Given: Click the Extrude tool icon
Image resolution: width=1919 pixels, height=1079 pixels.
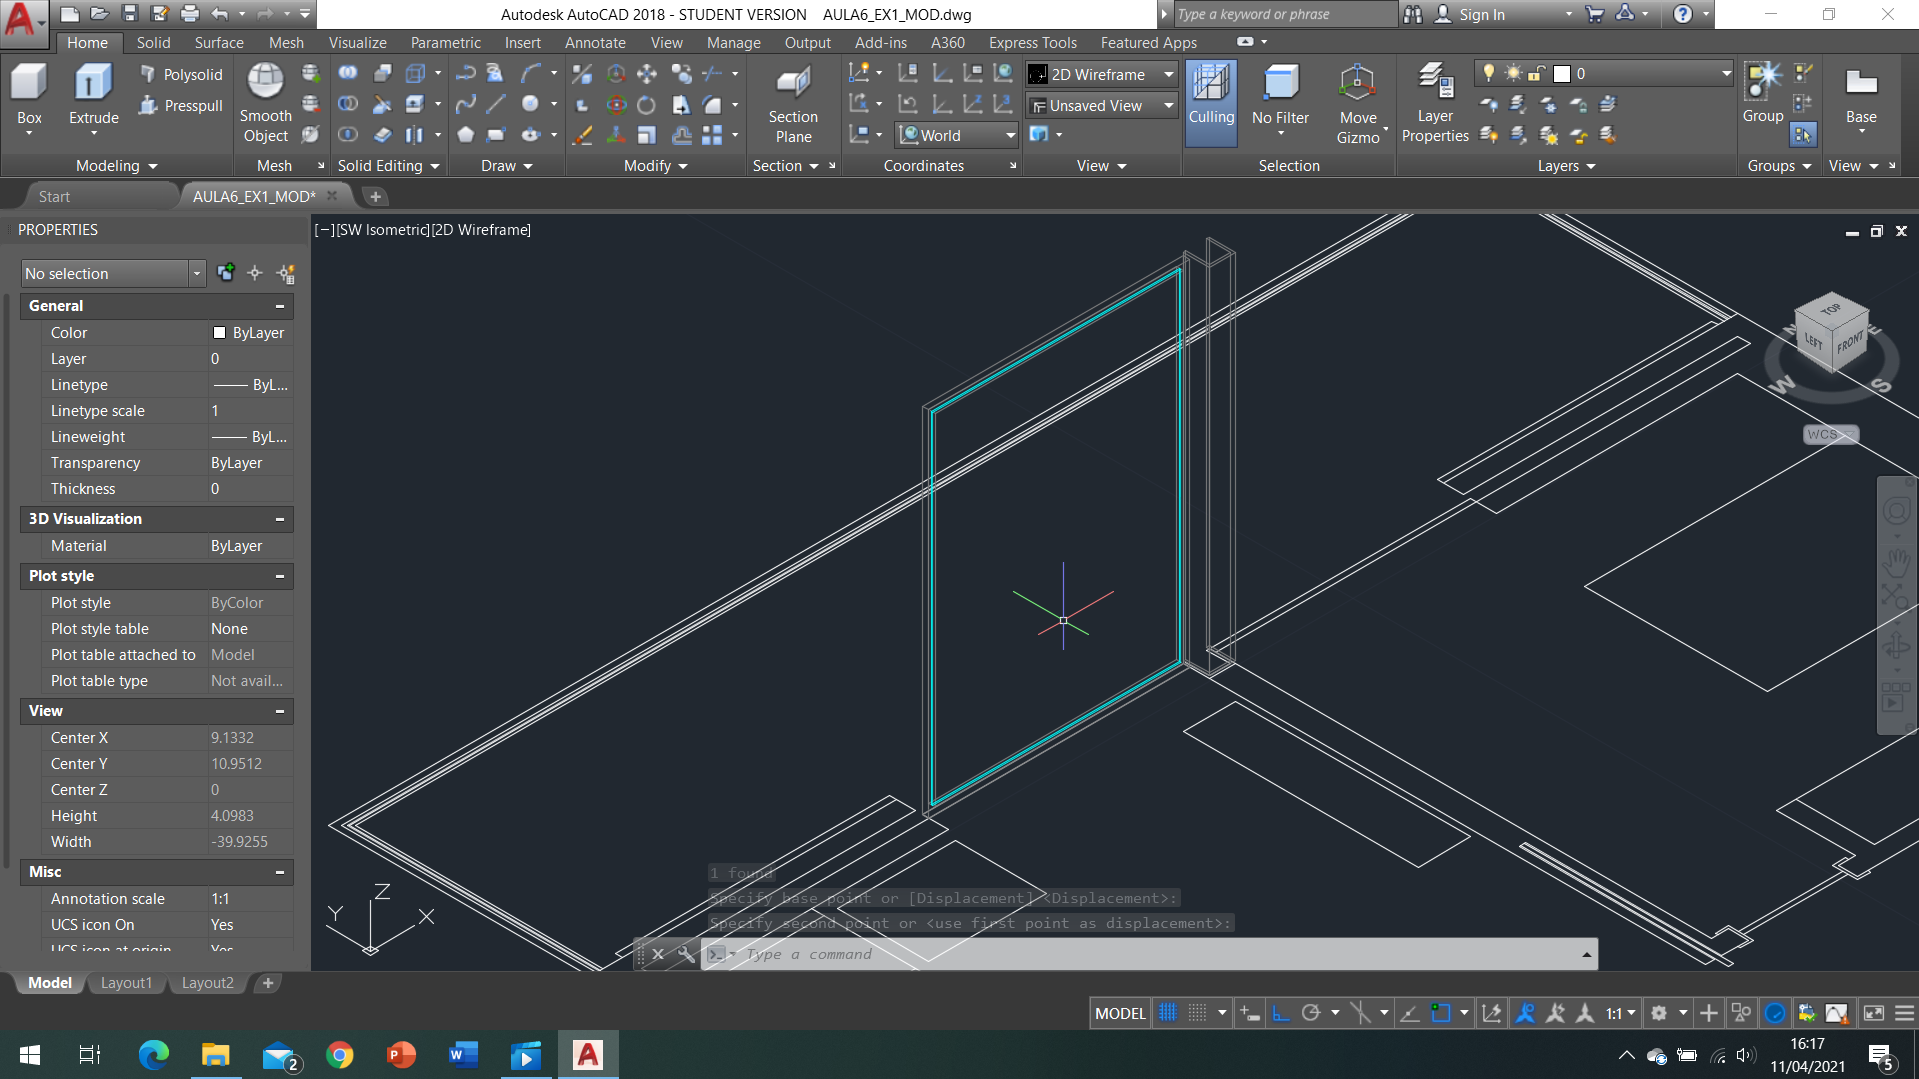Looking at the screenshot, I should point(93,84).
